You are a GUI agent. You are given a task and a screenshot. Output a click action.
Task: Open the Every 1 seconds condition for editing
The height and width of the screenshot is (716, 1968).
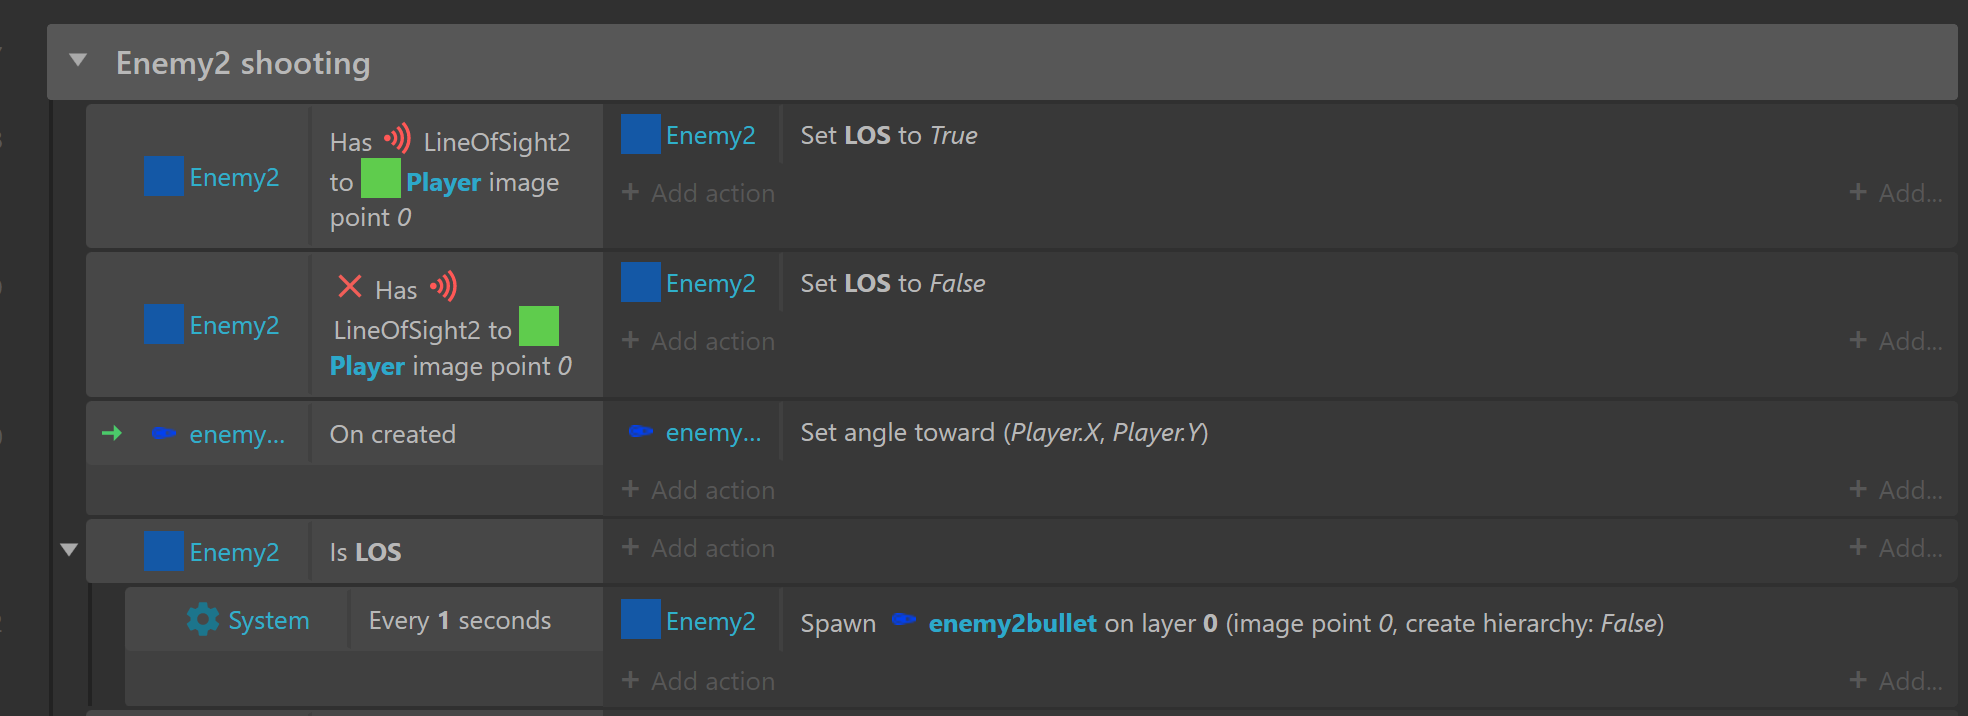[460, 619]
